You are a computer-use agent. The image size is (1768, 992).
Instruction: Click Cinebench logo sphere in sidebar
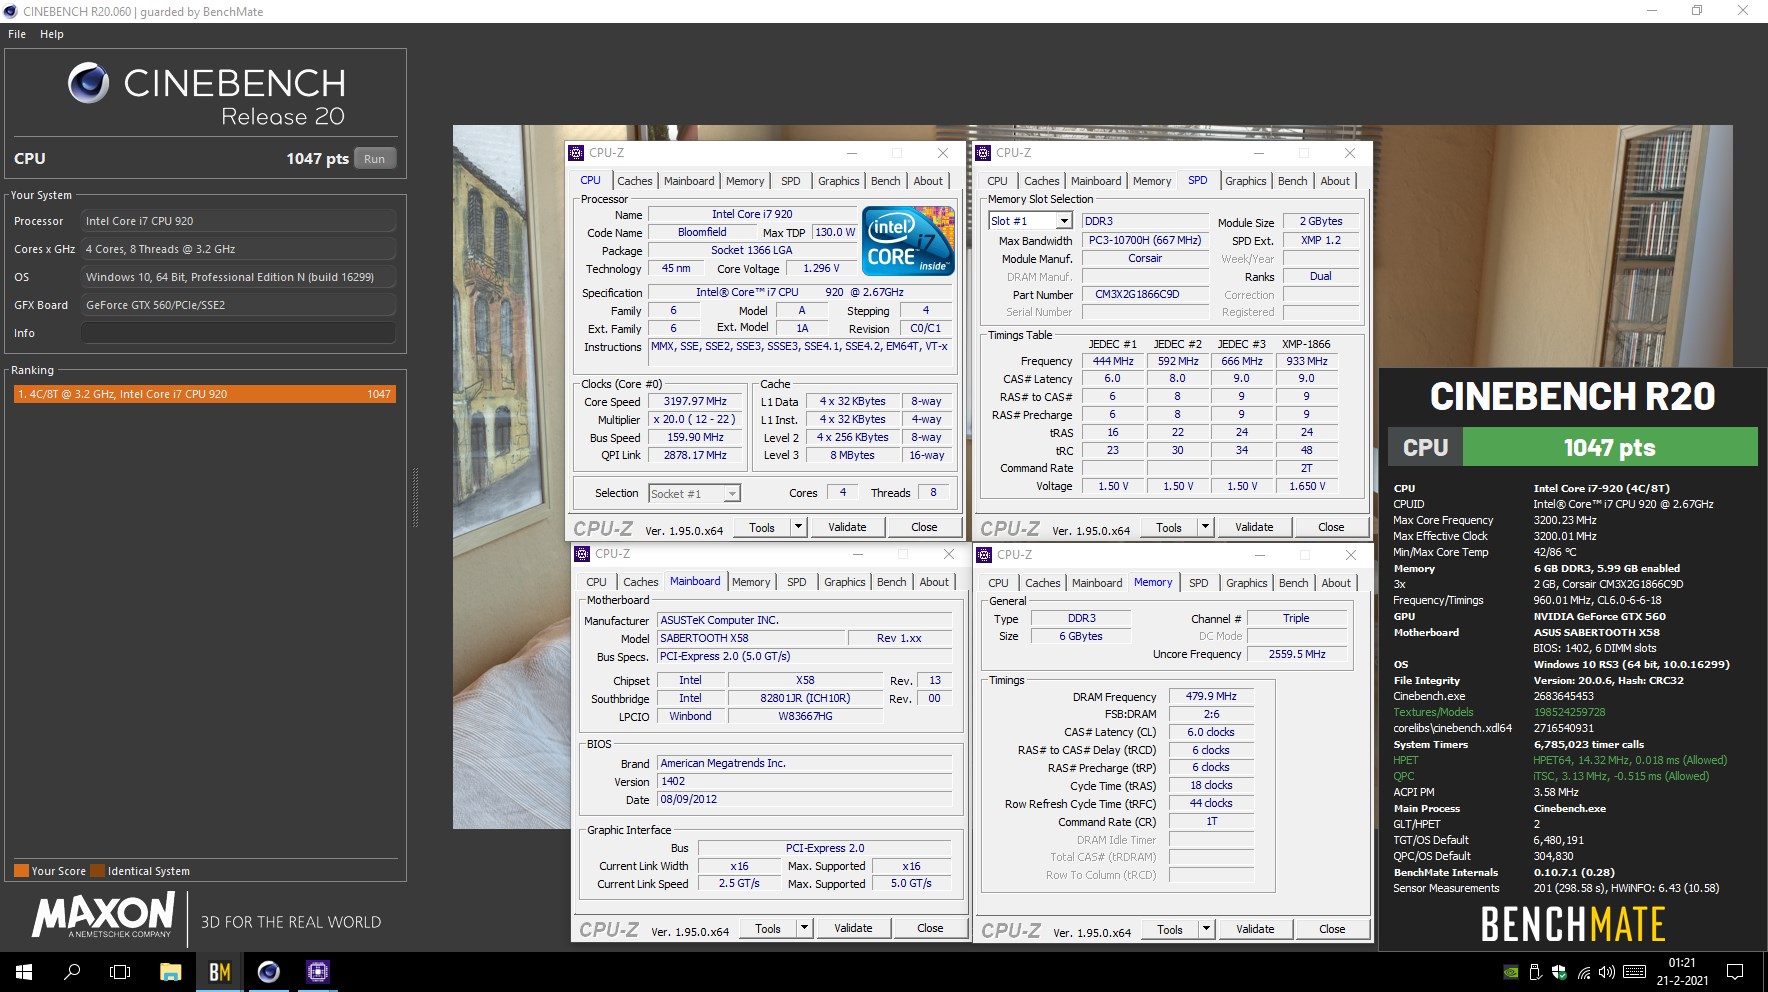[x=88, y=83]
